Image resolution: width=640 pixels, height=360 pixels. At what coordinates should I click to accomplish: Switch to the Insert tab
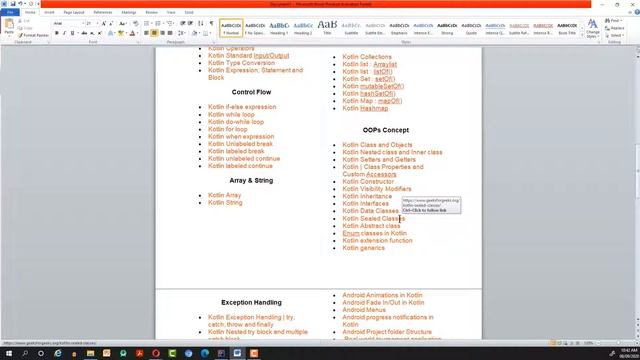tap(49, 13)
